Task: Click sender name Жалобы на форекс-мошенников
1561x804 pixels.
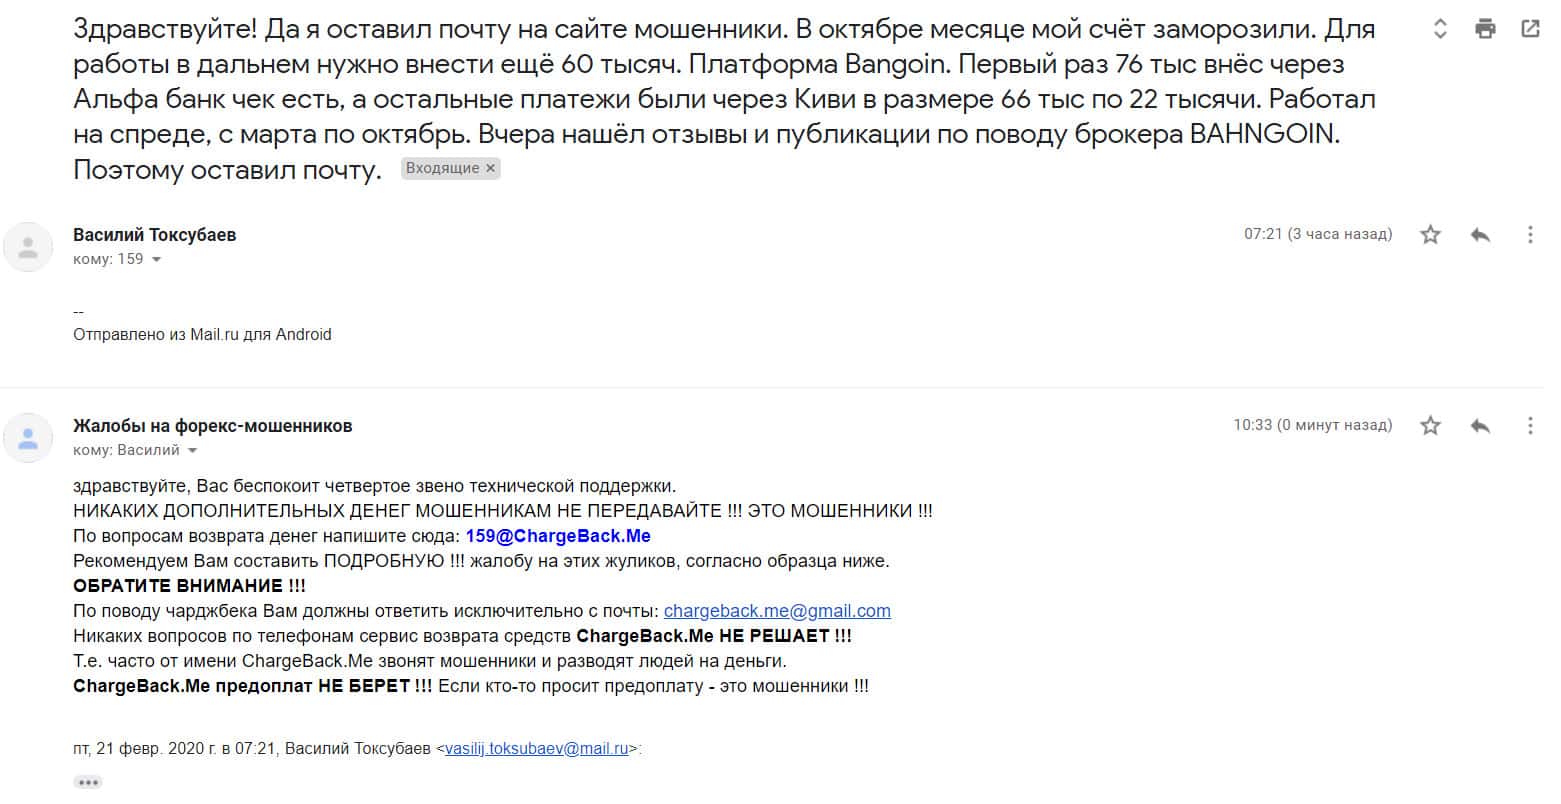Action: point(212,426)
